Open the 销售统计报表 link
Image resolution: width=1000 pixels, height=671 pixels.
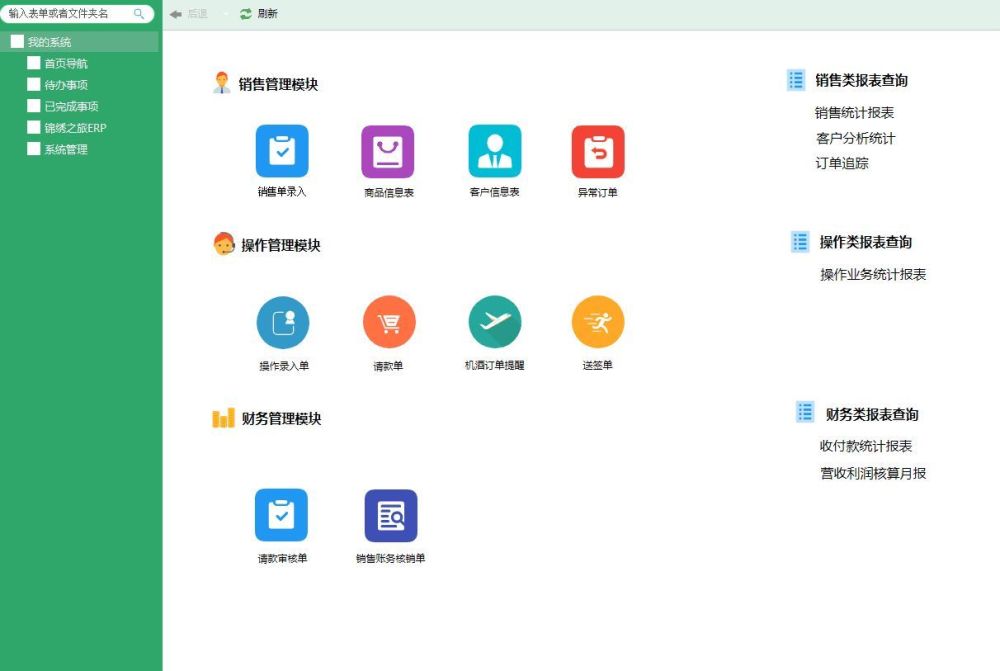(x=855, y=113)
